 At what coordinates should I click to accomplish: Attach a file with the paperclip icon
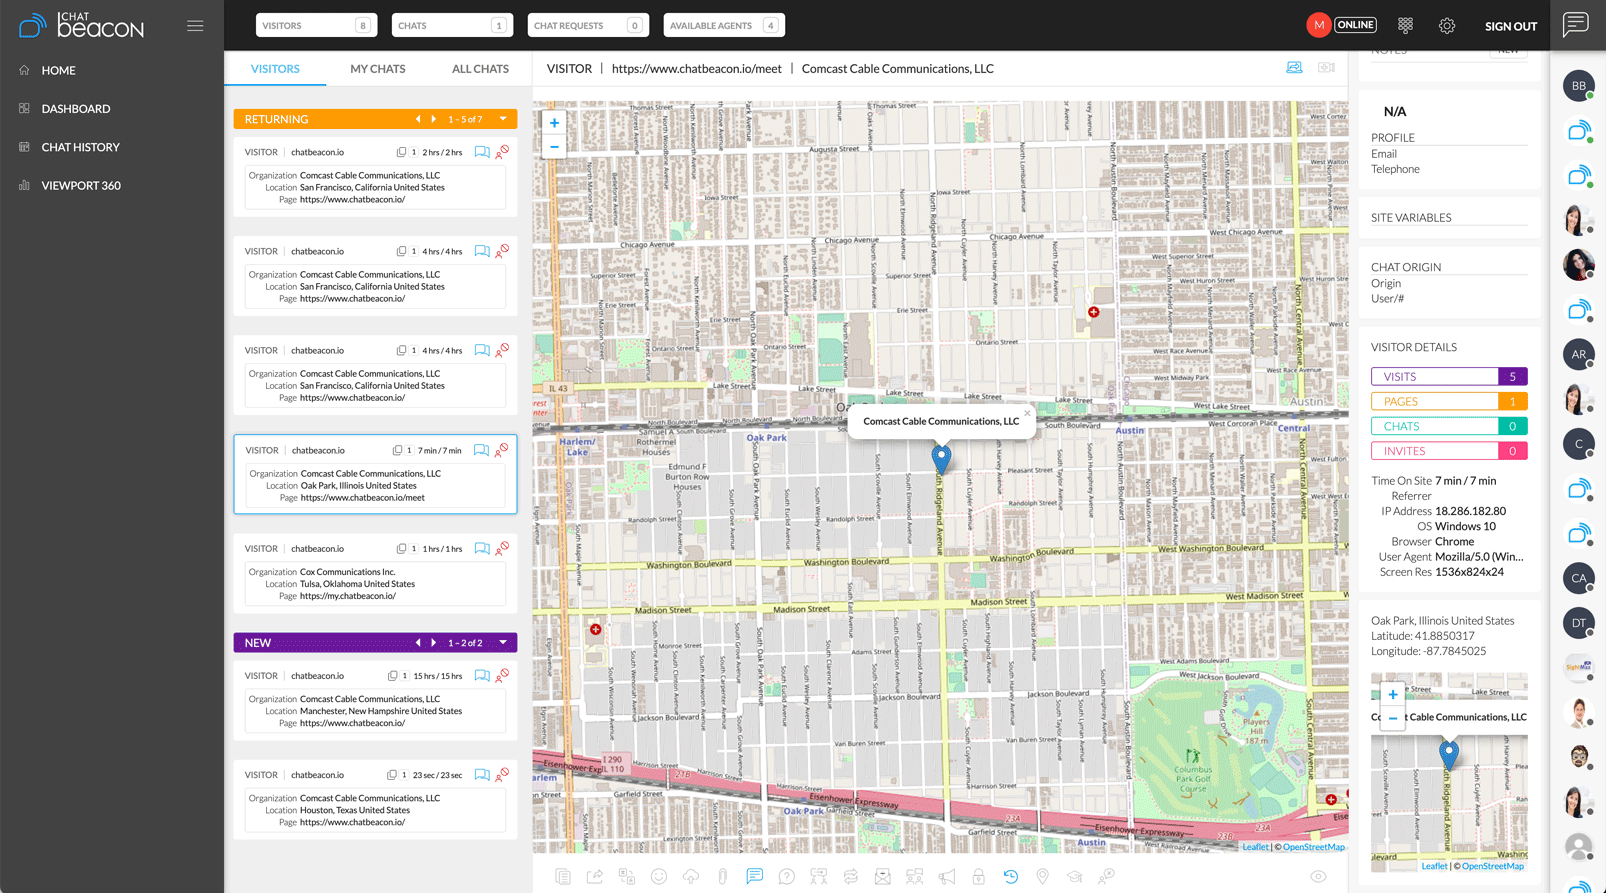[x=723, y=876]
